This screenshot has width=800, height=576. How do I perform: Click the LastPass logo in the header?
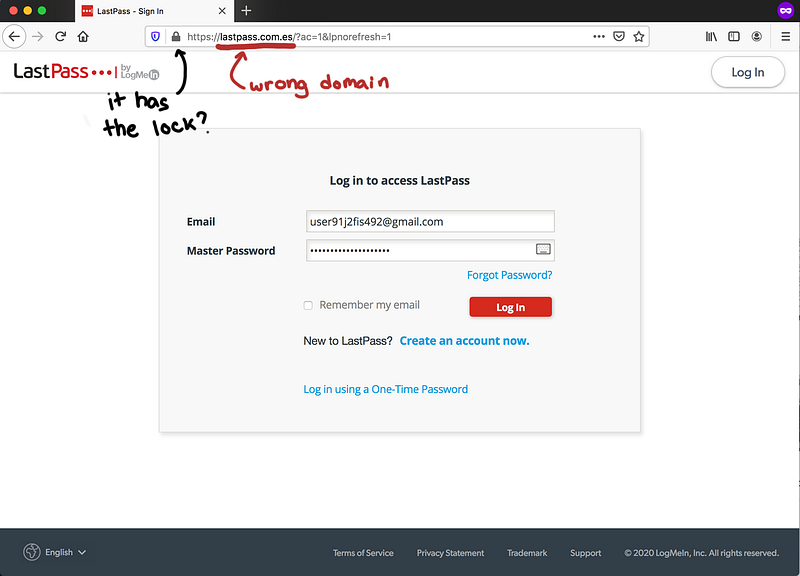86,72
